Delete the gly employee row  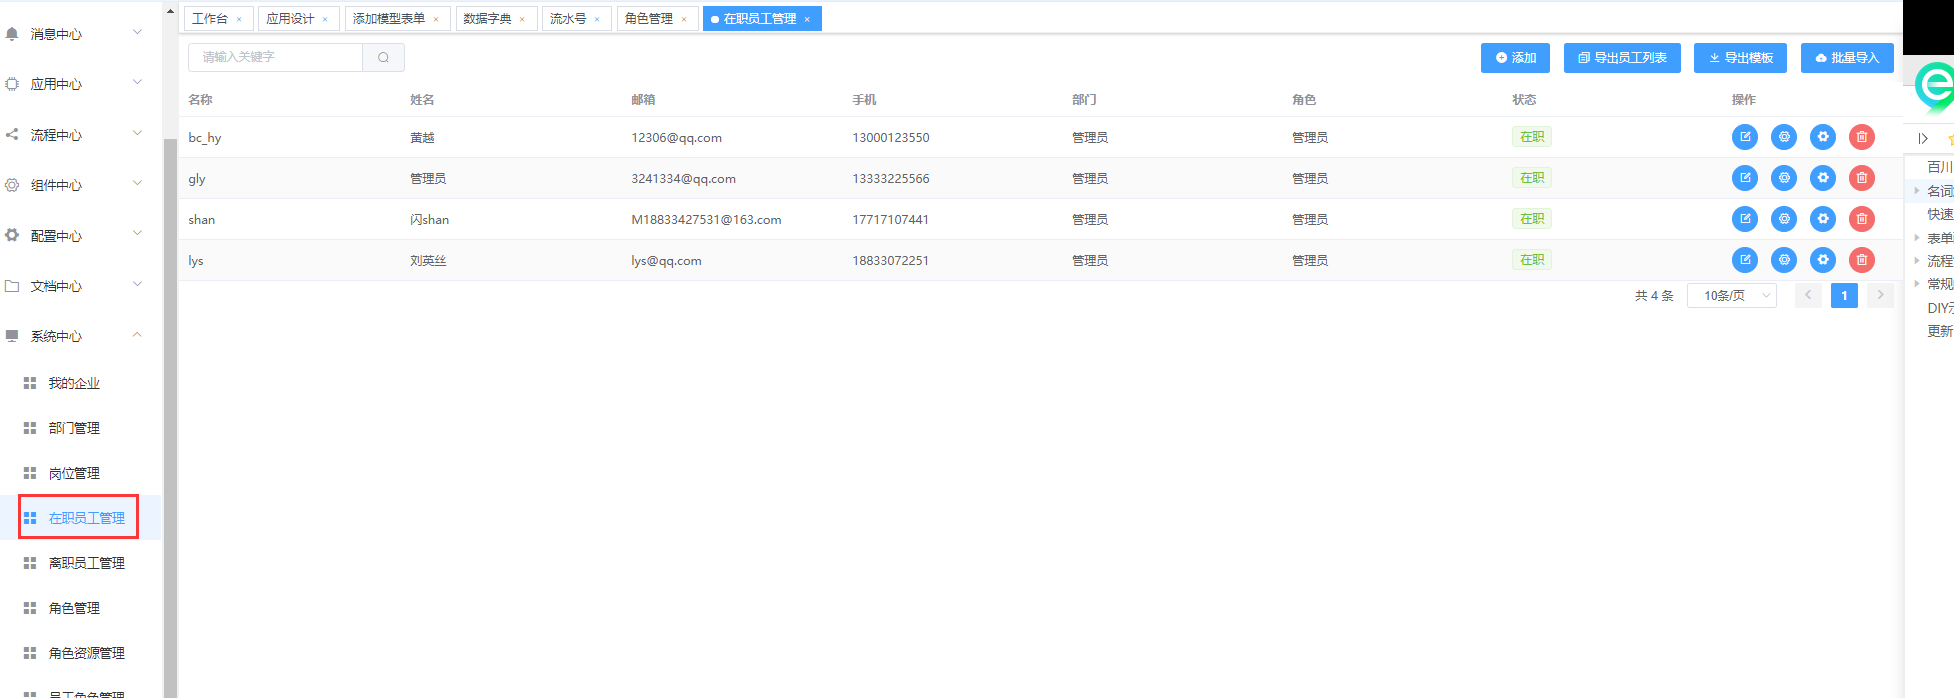coord(1862,178)
